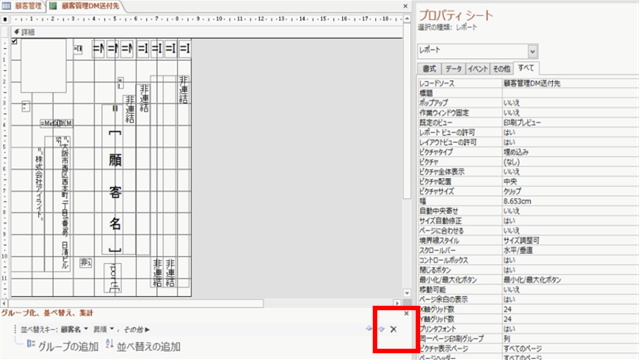The height and width of the screenshot is (360, 640).
Task: Select the 顧客管理 document tab
Action: pos(23,6)
